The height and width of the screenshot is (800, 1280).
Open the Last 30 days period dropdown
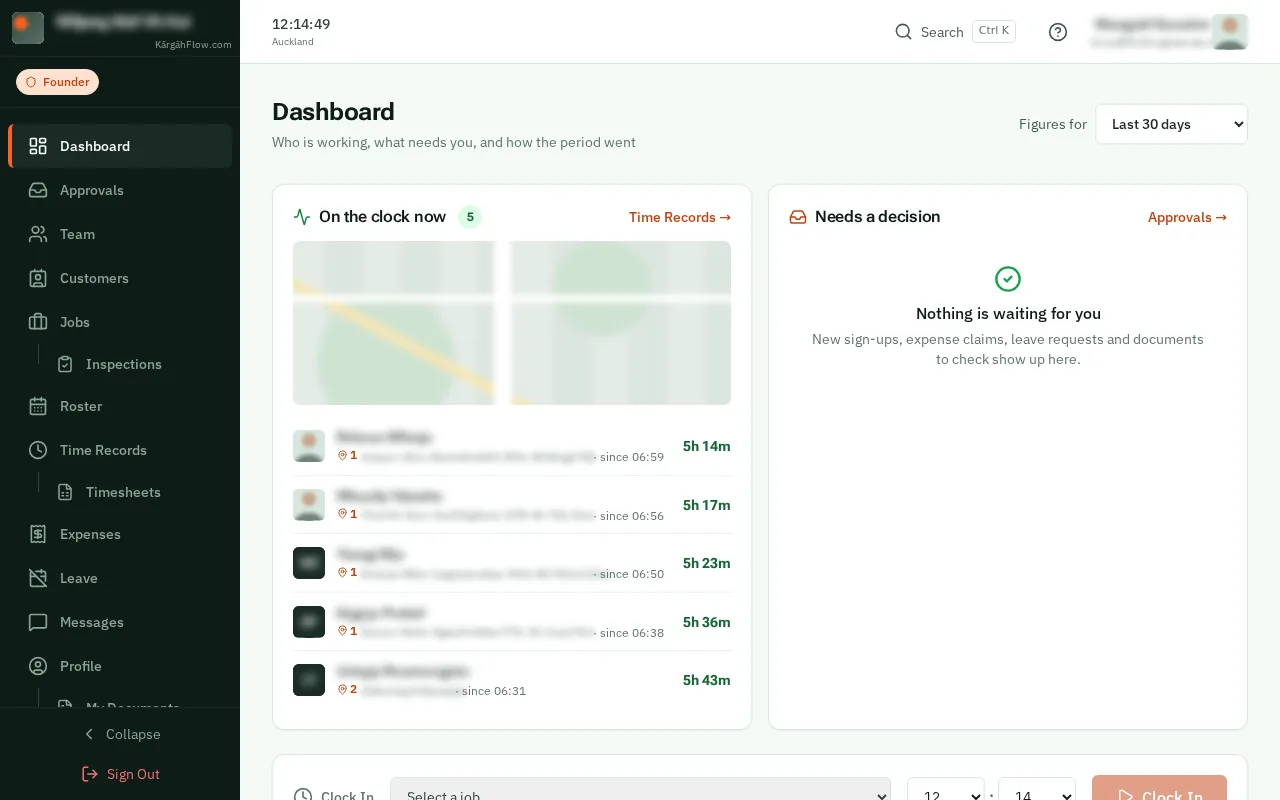click(1171, 124)
